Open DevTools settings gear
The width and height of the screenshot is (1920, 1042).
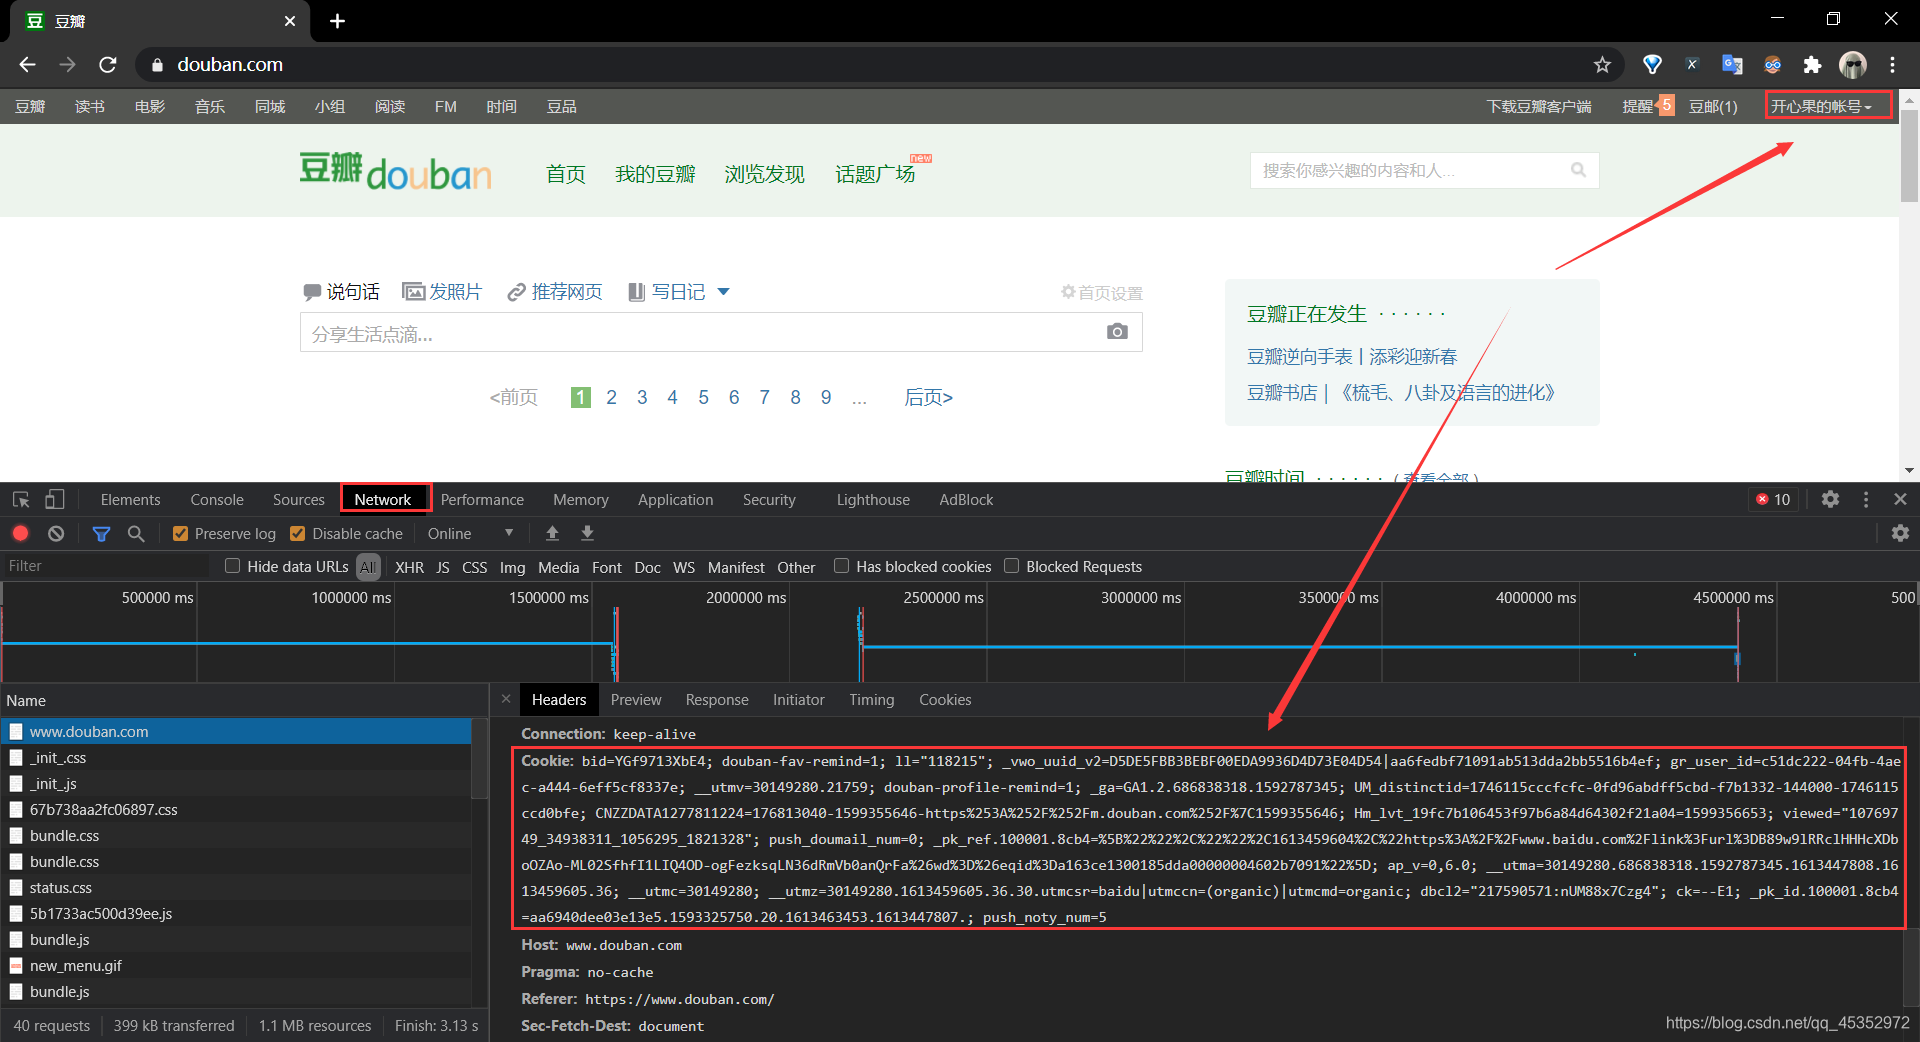(1830, 499)
